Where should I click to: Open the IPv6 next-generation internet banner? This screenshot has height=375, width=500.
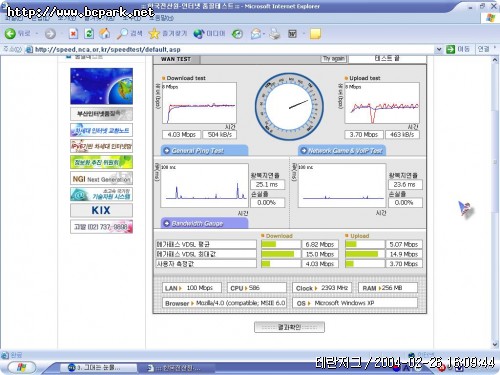(101, 146)
